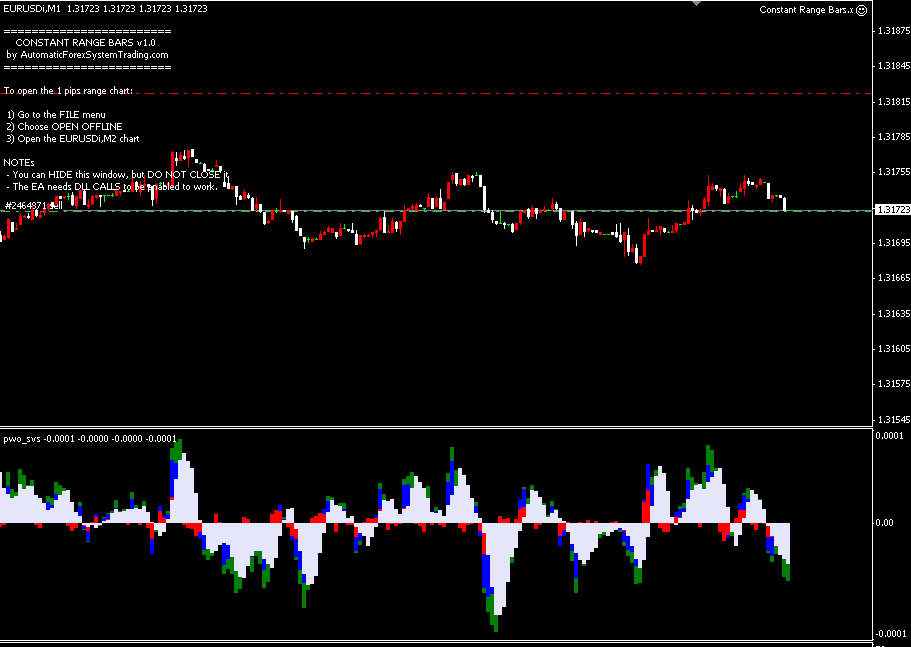This screenshot has height=647, width=911.
Task: Click the Expert Advisor smiley face icon
Action: tap(862, 10)
